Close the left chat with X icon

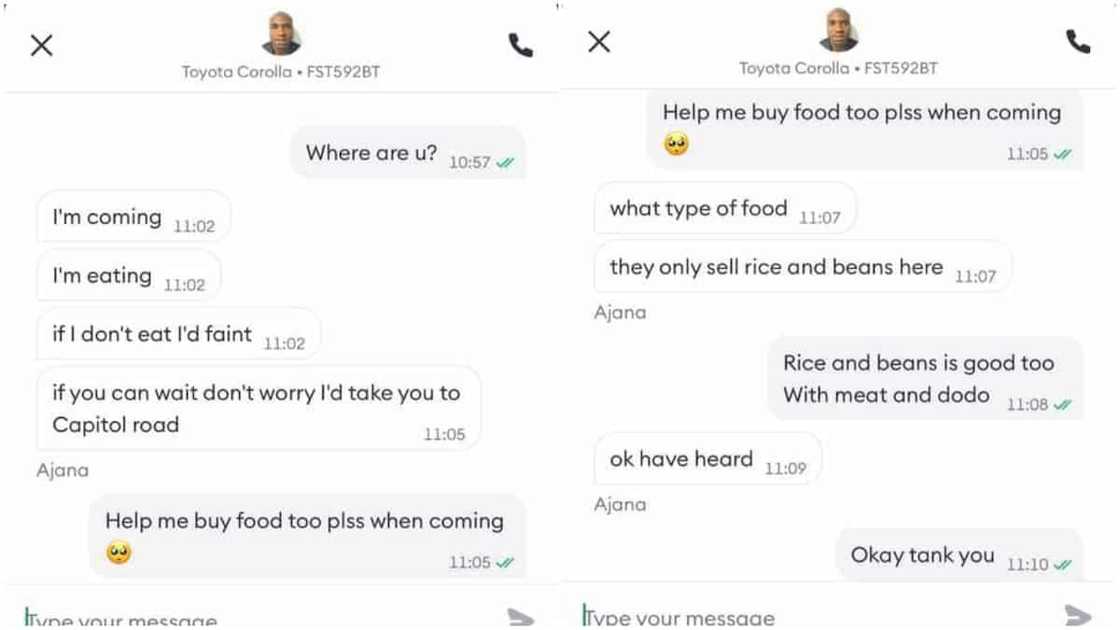click(x=41, y=46)
